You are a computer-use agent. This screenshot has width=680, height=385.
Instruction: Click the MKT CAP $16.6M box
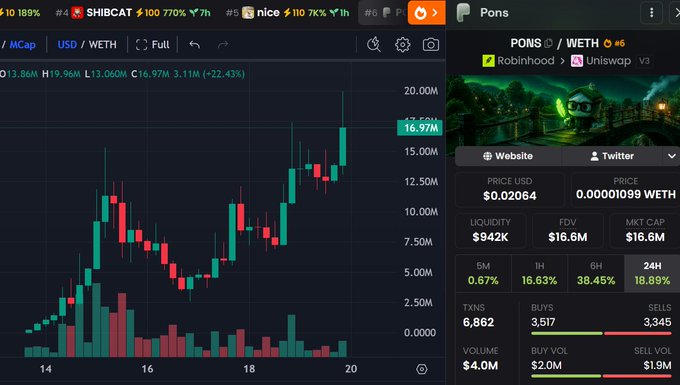(645, 231)
